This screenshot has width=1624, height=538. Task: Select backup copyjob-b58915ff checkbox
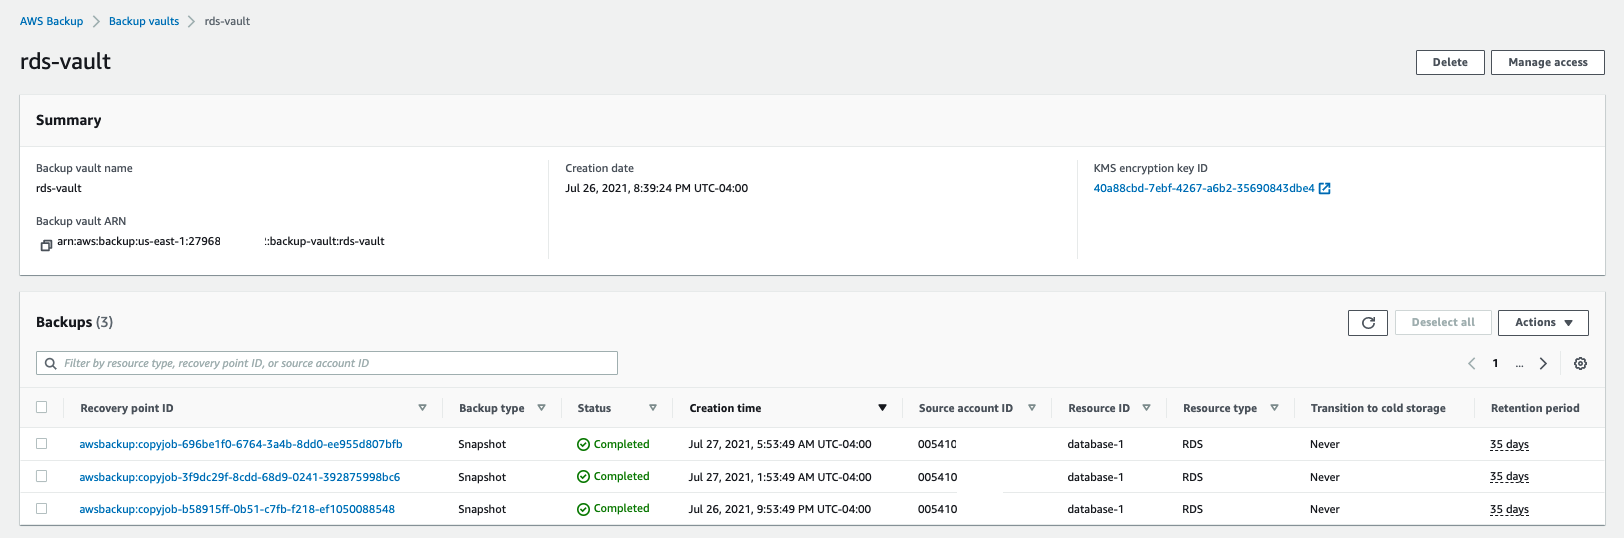[x=41, y=508]
